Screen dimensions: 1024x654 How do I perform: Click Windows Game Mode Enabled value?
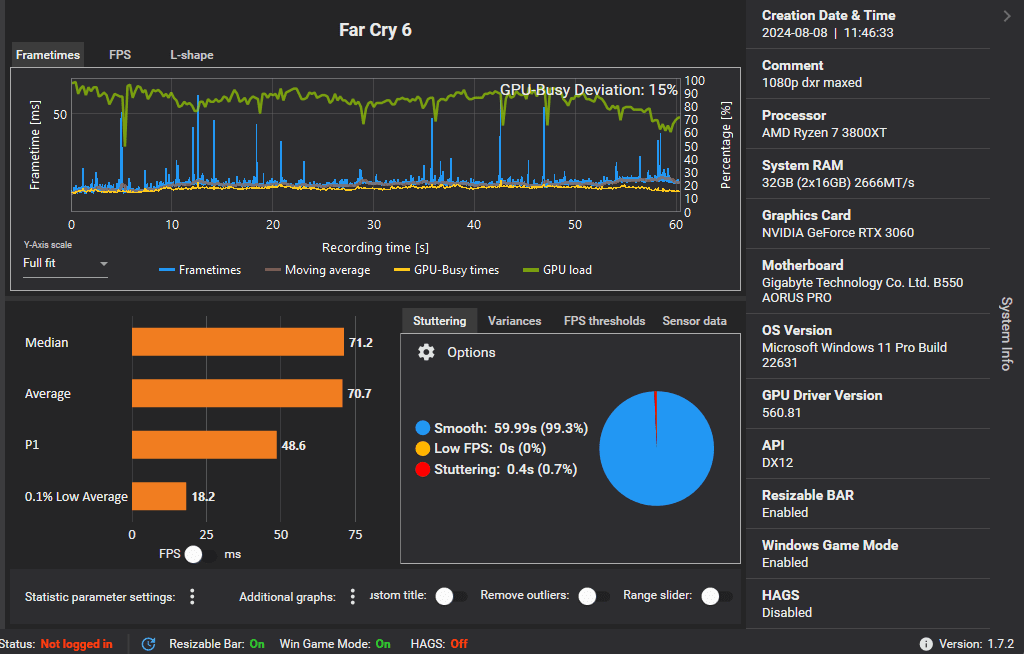coord(785,563)
